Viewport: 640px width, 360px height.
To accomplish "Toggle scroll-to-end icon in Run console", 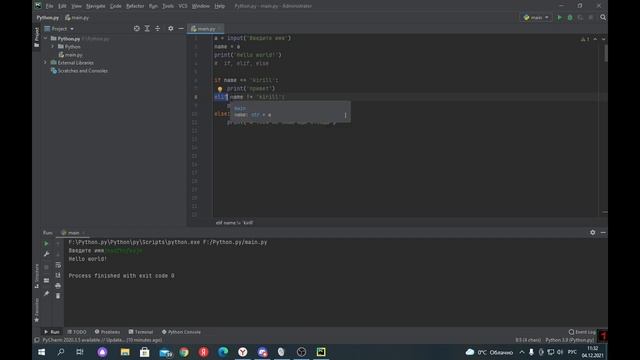I will [x=58, y=276].
